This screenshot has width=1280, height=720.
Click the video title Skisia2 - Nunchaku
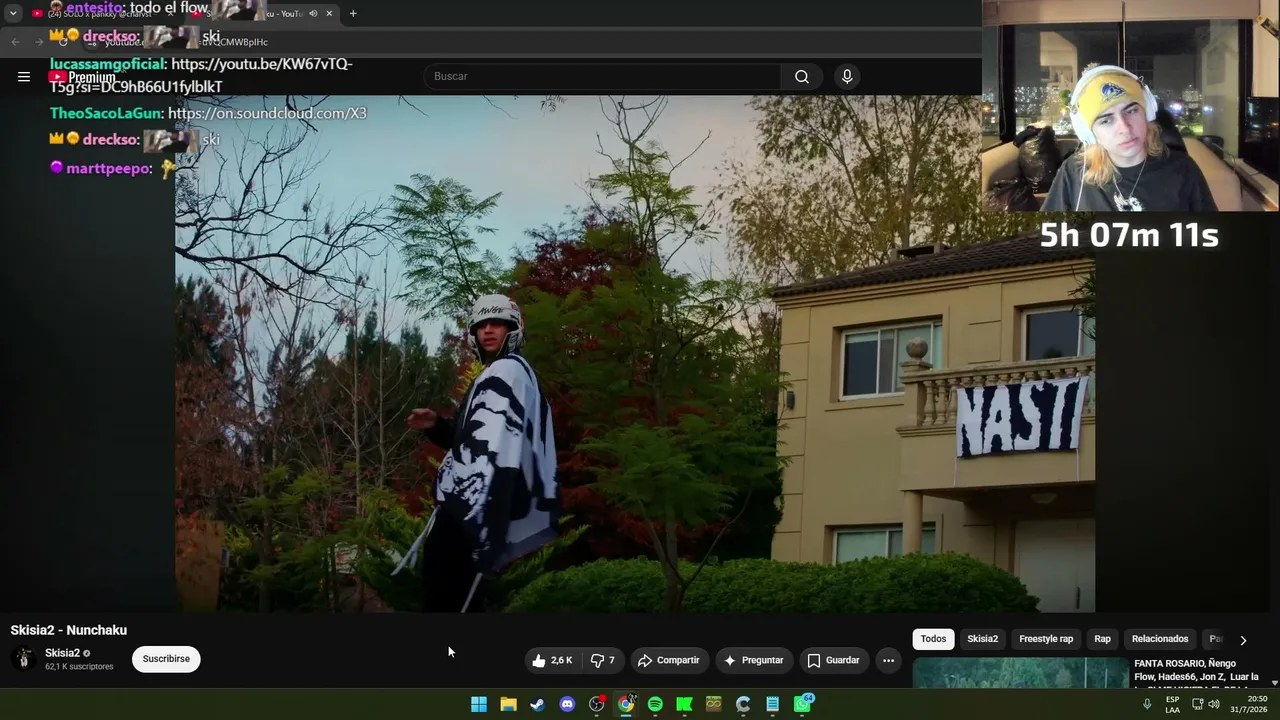coord(69,630)
